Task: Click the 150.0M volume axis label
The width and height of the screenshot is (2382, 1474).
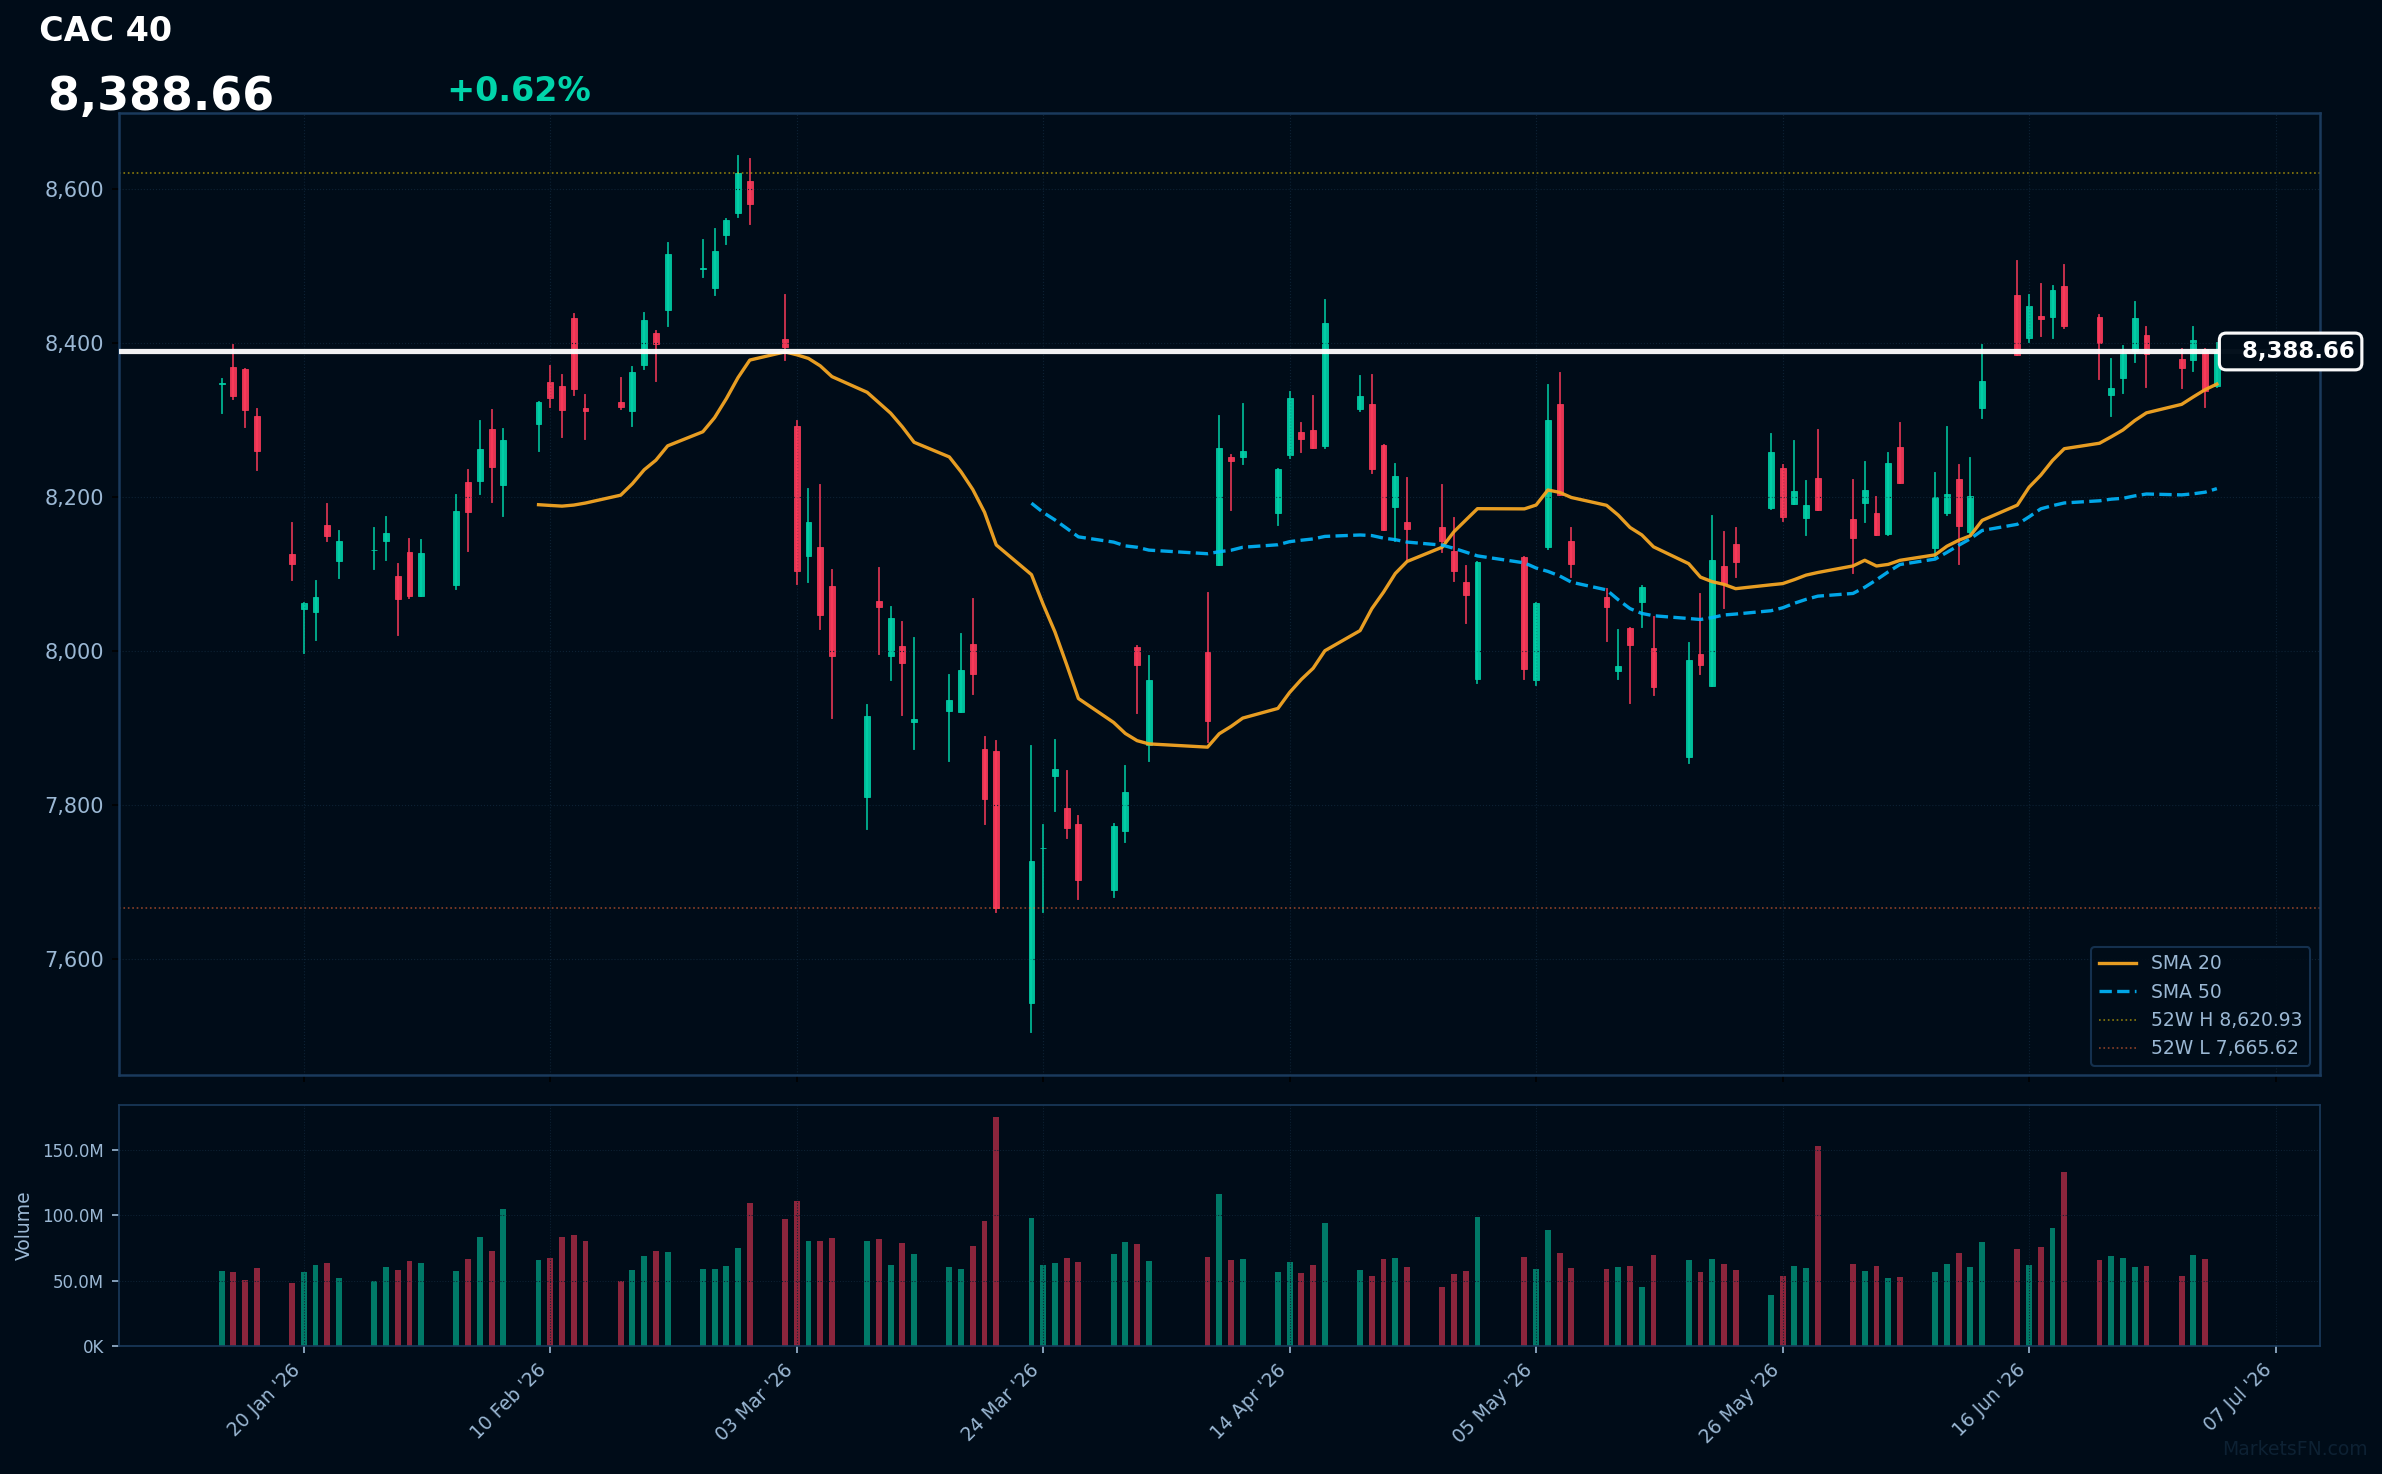Action: point(73,1151)
